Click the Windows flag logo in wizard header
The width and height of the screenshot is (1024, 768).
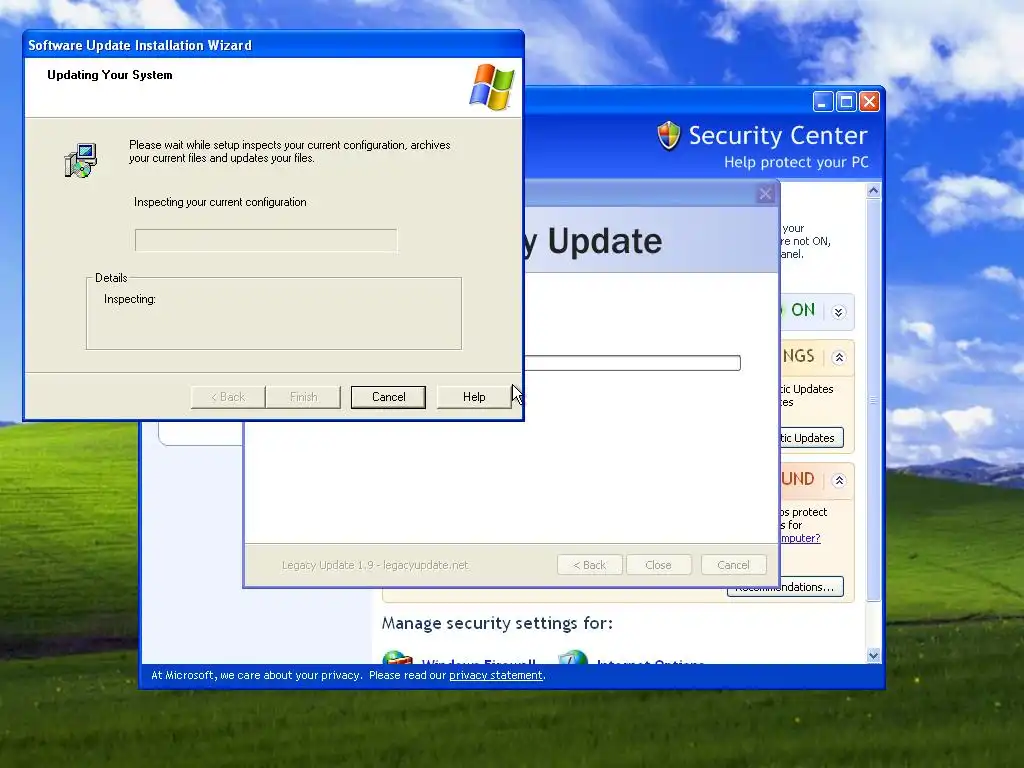point(492,87)
